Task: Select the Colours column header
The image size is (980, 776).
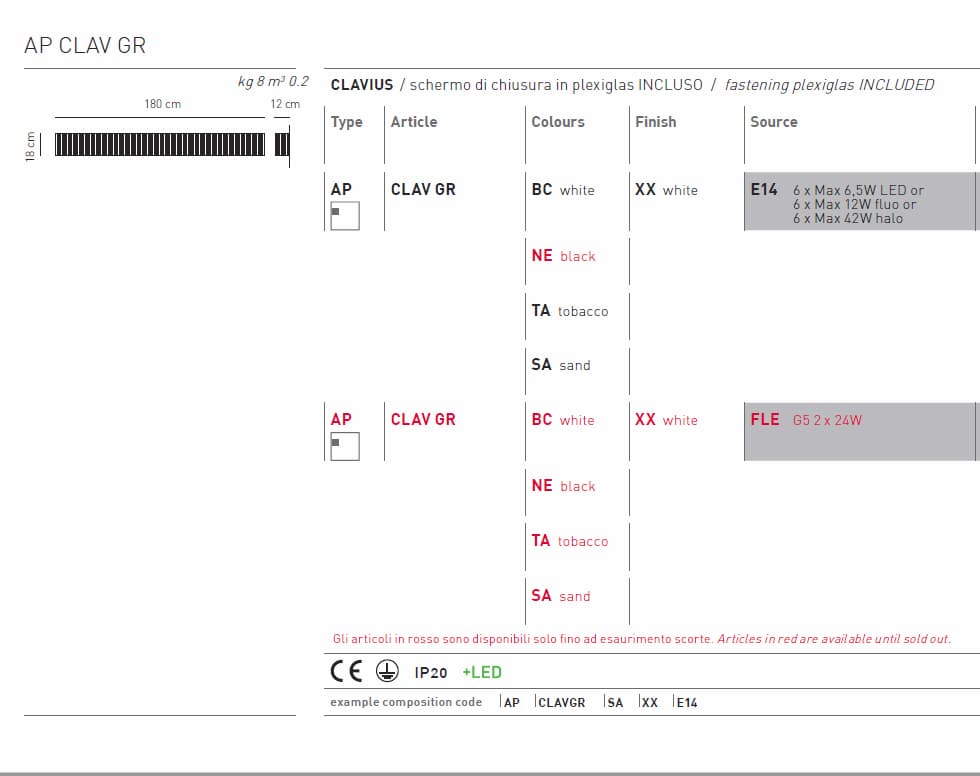Action: pyautogui.click(x=558, y=122)
